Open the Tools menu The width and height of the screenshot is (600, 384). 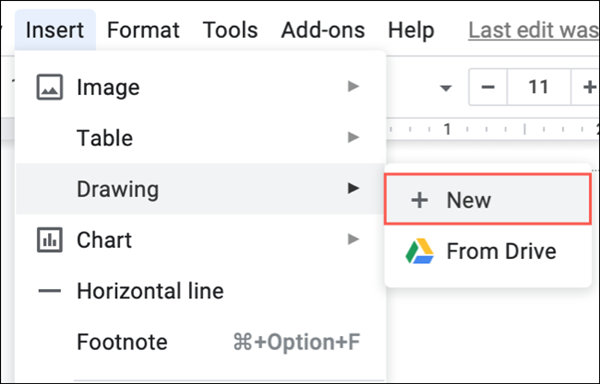click(230, 30)
